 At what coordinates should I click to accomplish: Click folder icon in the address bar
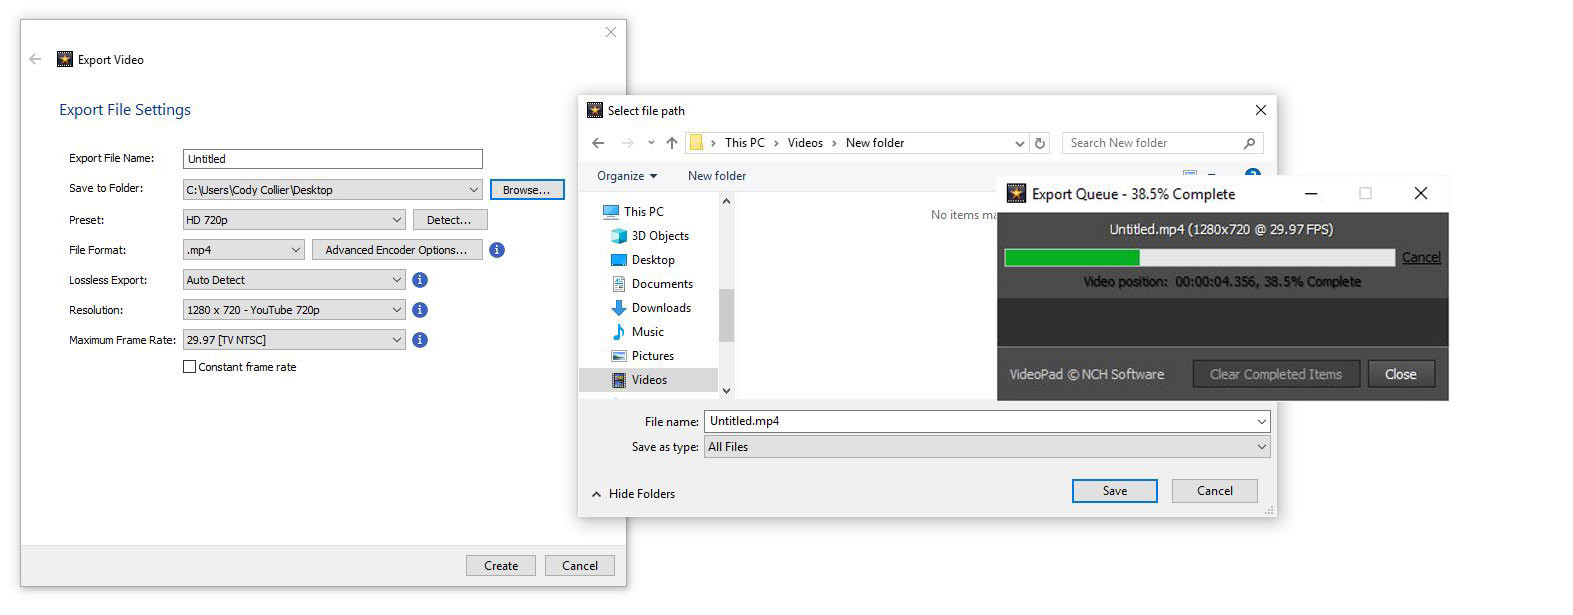(x=697, y=143)
